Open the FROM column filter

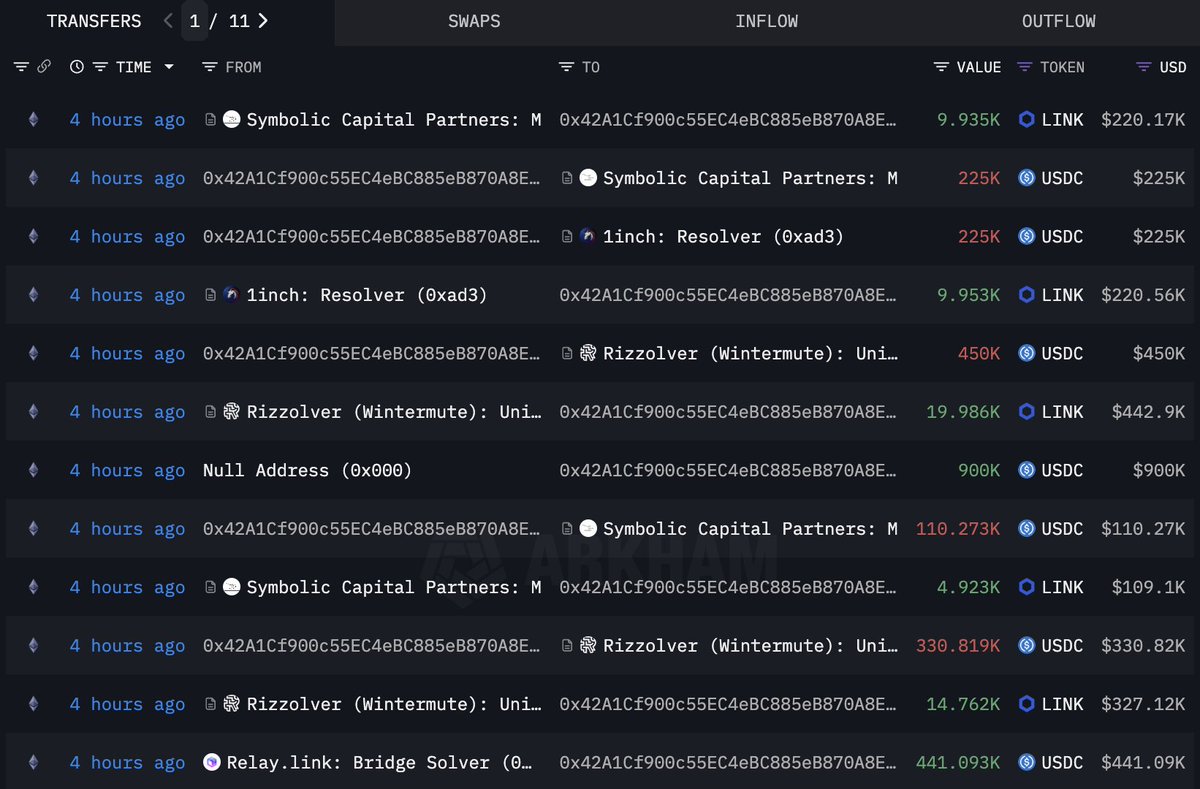coord(209,67)
